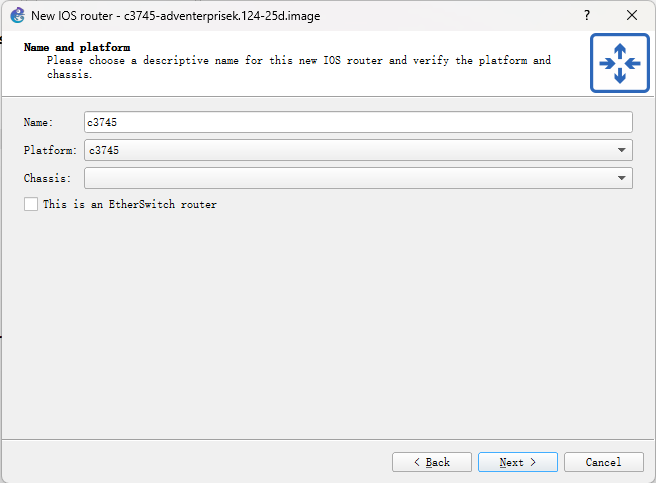Viewport: 656px width, 483px height.
Task: Click the Name text field
Action: click(x=358, y=122)
